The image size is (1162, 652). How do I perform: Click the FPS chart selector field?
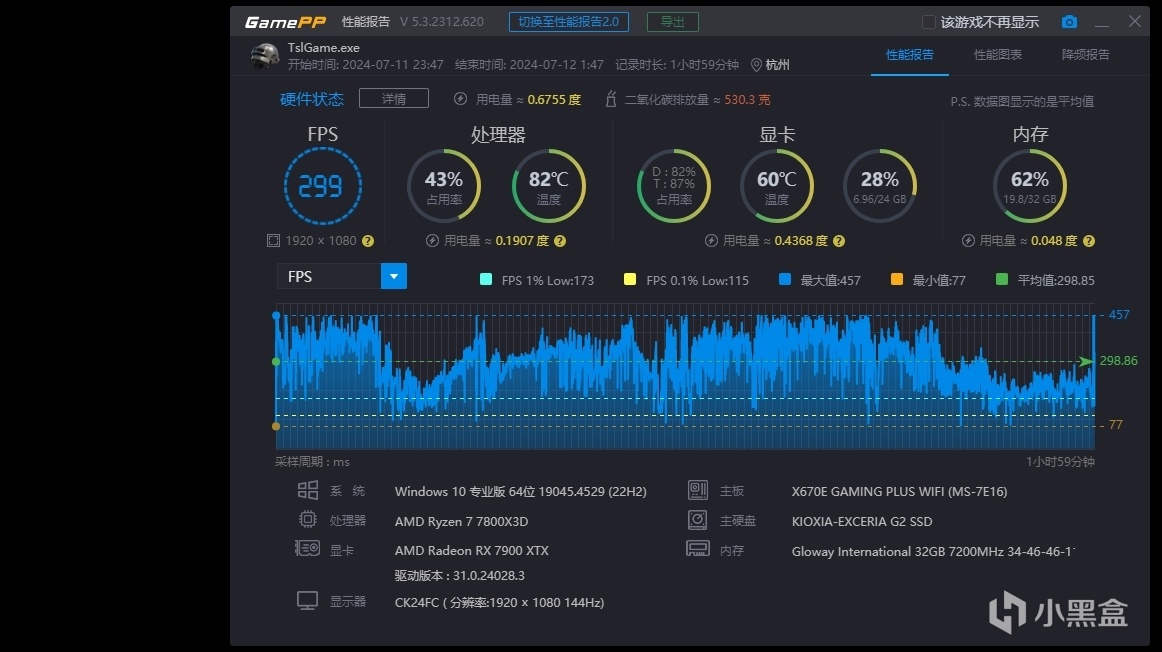342,276
